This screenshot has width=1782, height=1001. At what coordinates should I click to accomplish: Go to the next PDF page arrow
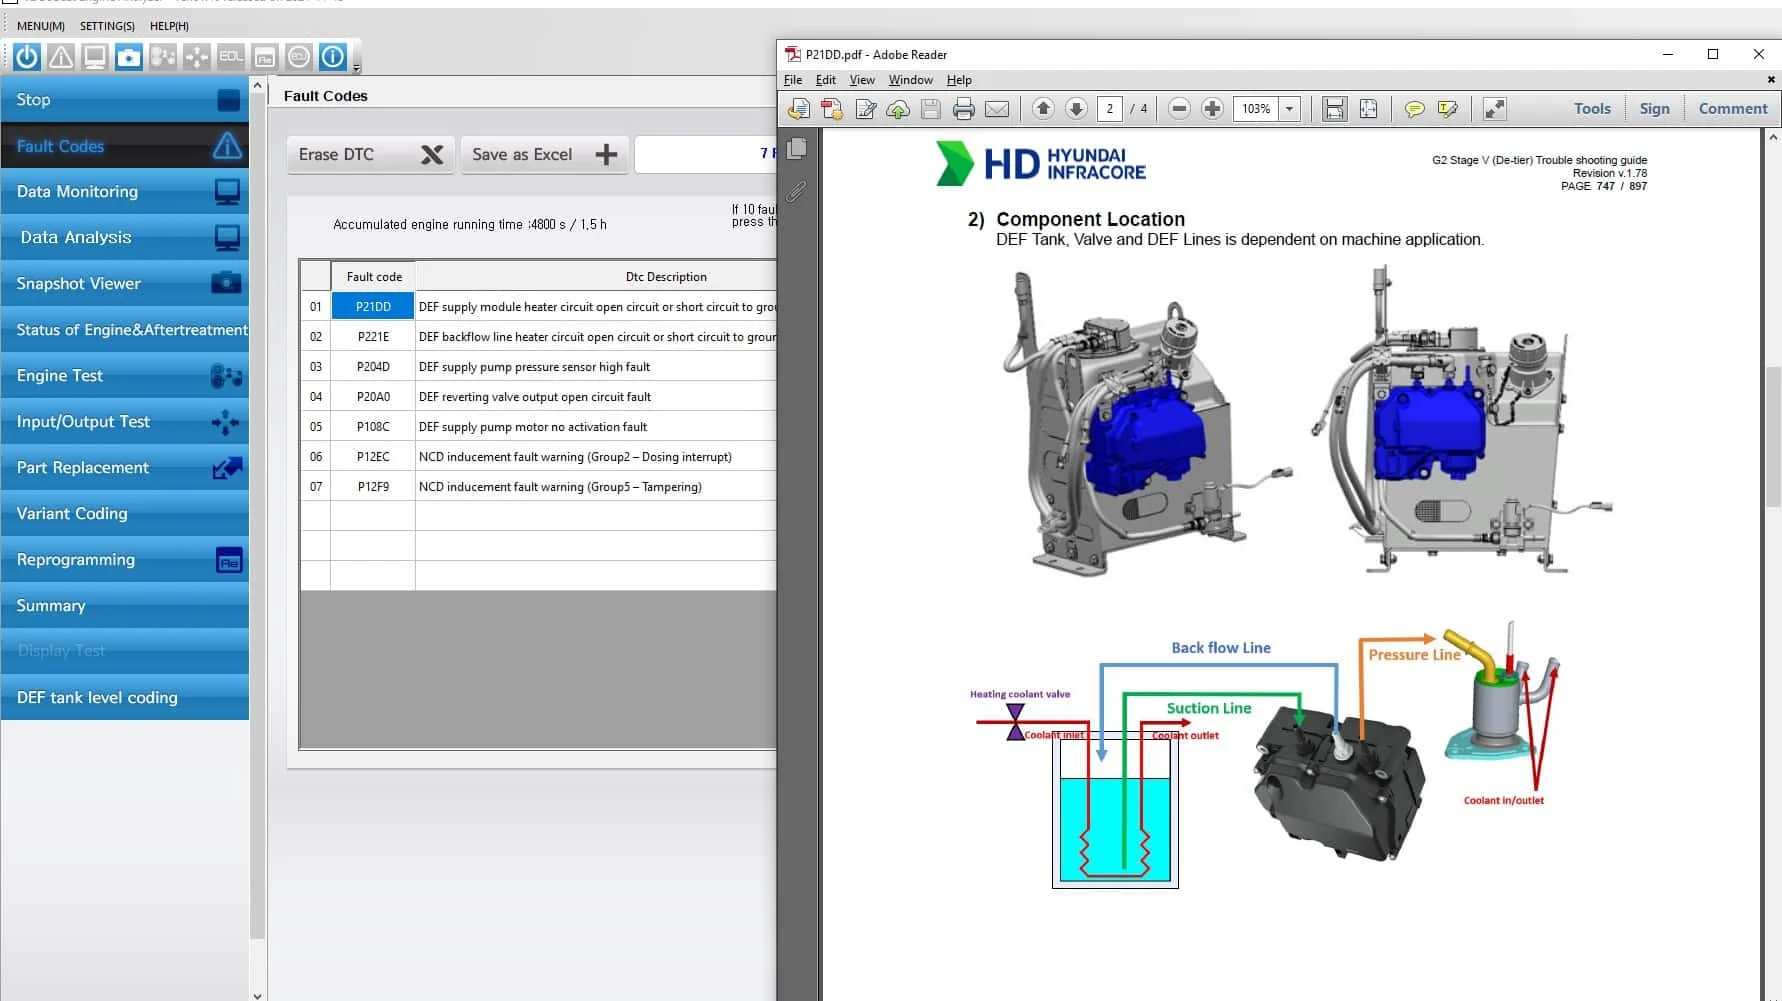coord(1076,109)
